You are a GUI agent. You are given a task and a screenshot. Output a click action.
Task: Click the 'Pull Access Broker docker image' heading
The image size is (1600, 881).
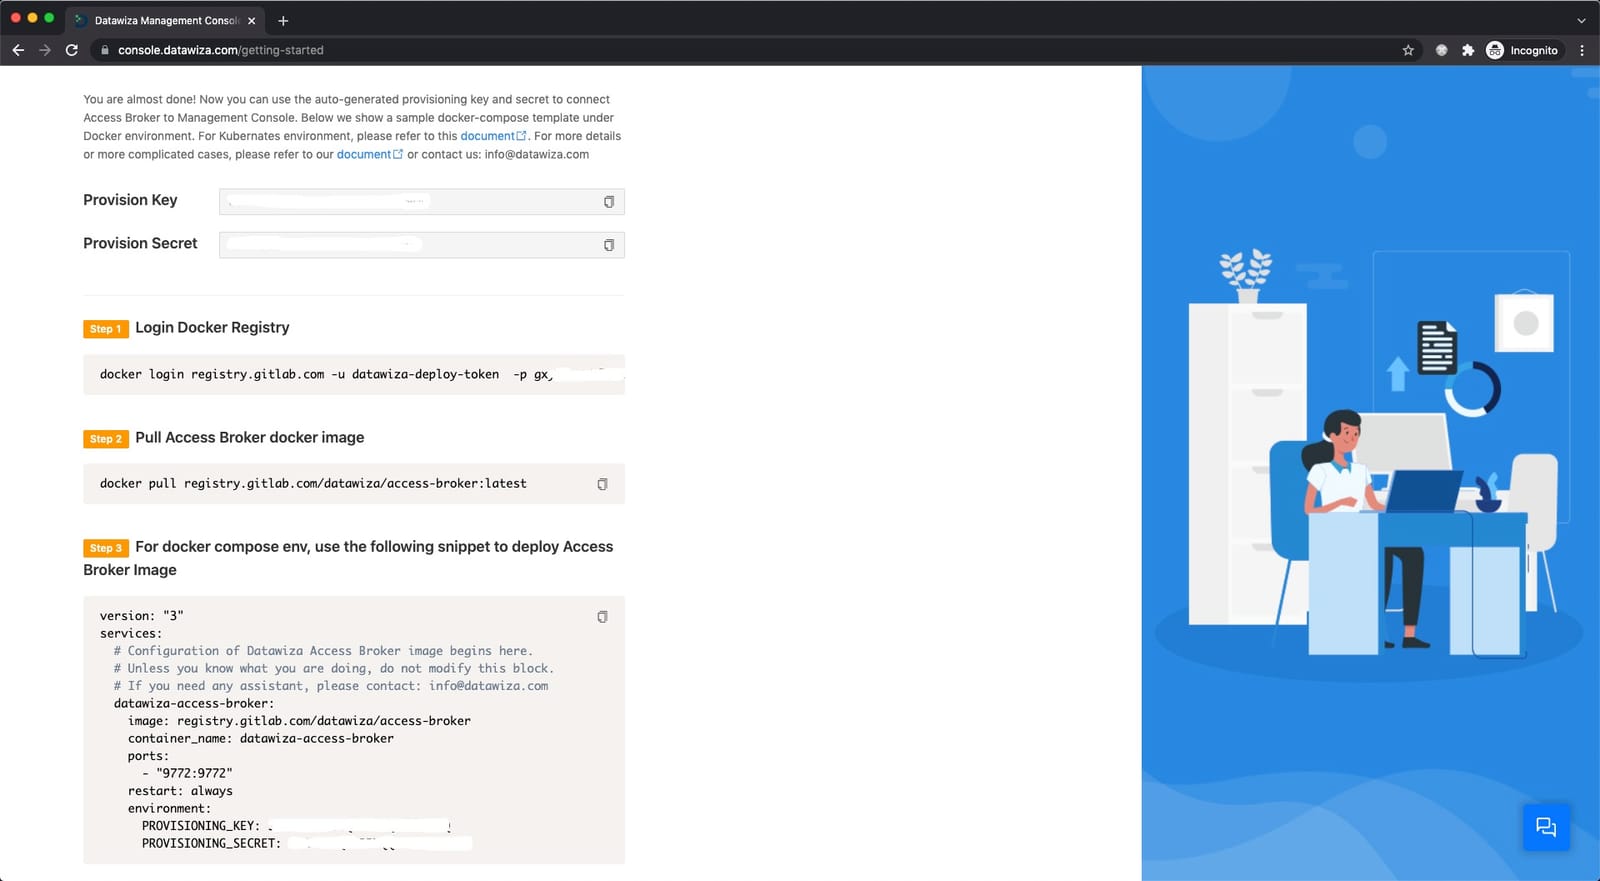pyautogui.click(x=250, y=437)
